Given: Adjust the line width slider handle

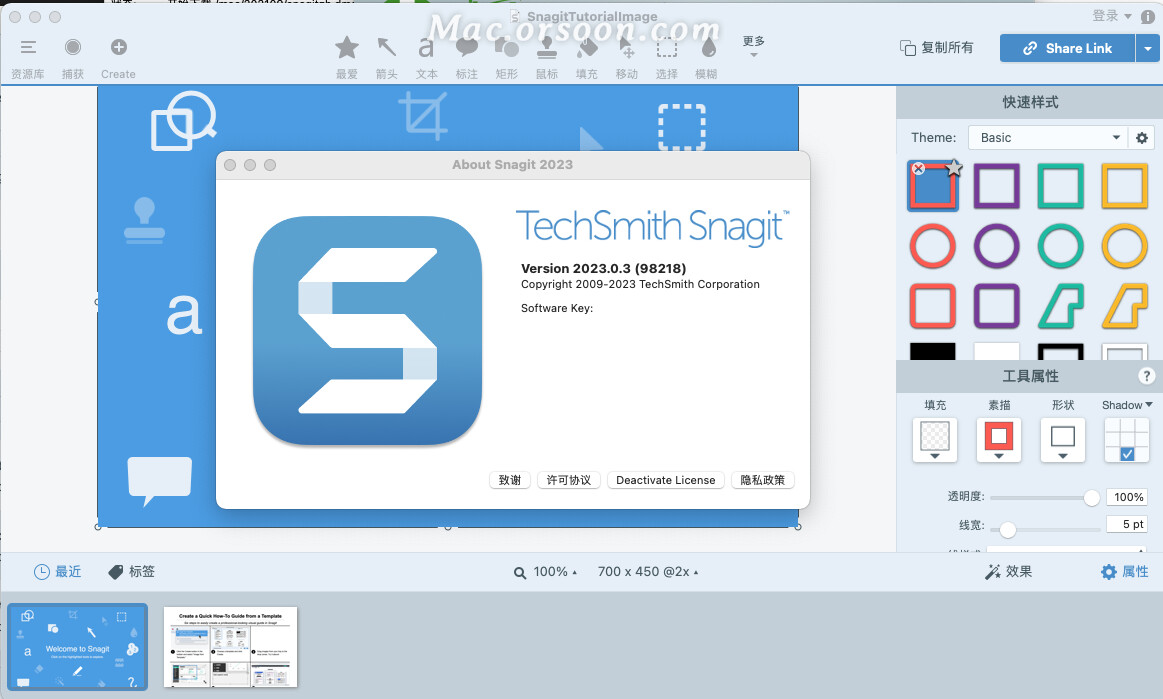Looking at the screenshot, I should pos(1007,530).
